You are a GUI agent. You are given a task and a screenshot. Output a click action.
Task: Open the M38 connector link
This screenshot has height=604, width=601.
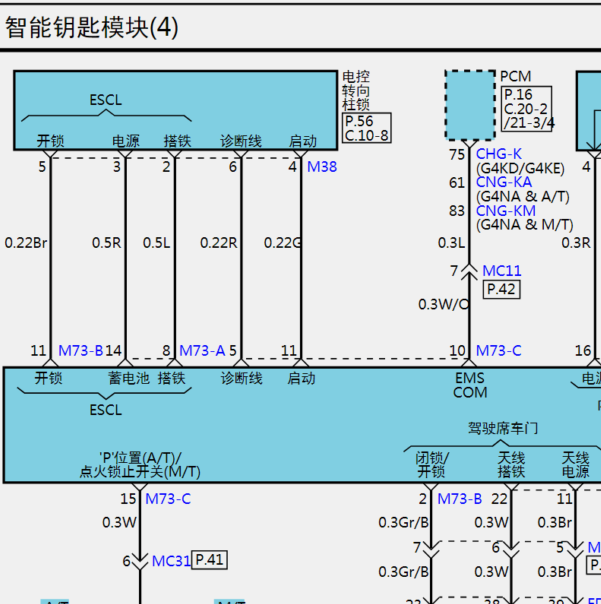(x=322, y=167)
